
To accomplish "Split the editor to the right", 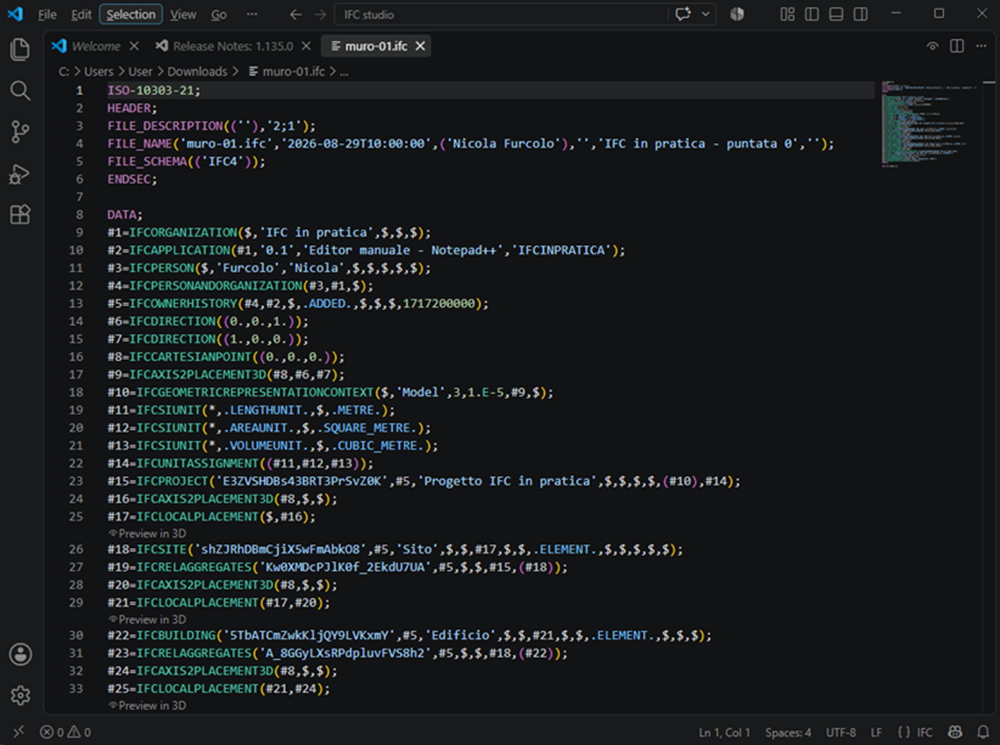I will pos(957,46).
